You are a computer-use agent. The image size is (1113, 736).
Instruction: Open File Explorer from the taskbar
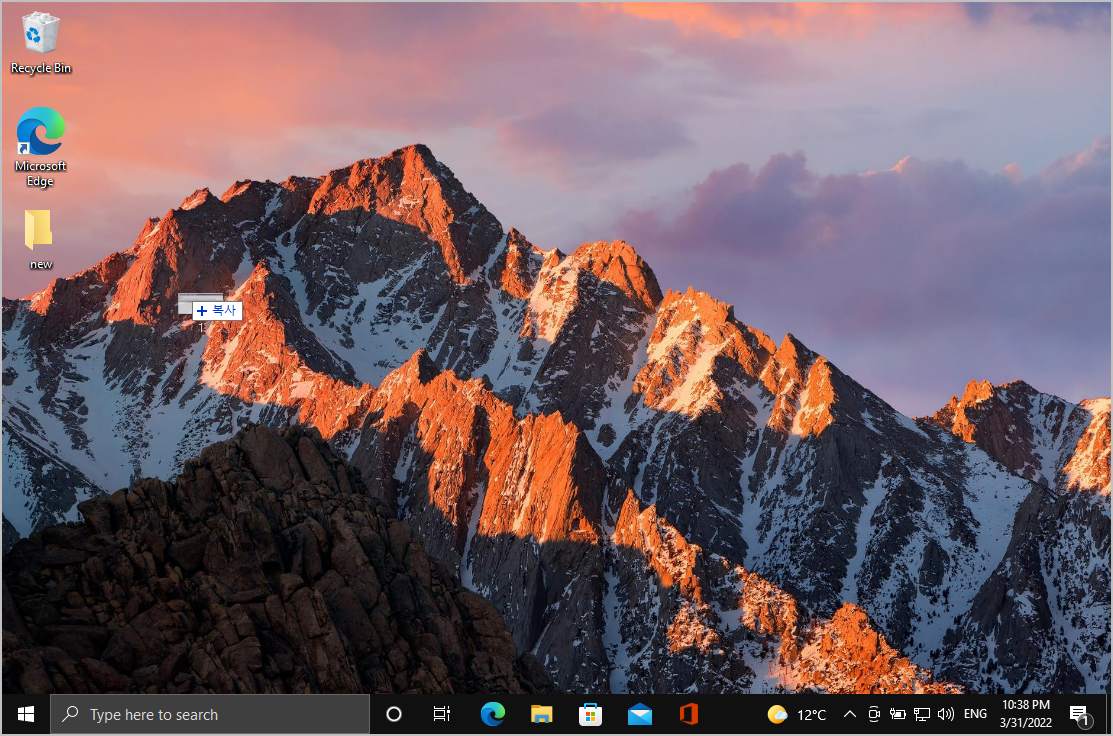(542, 714)
